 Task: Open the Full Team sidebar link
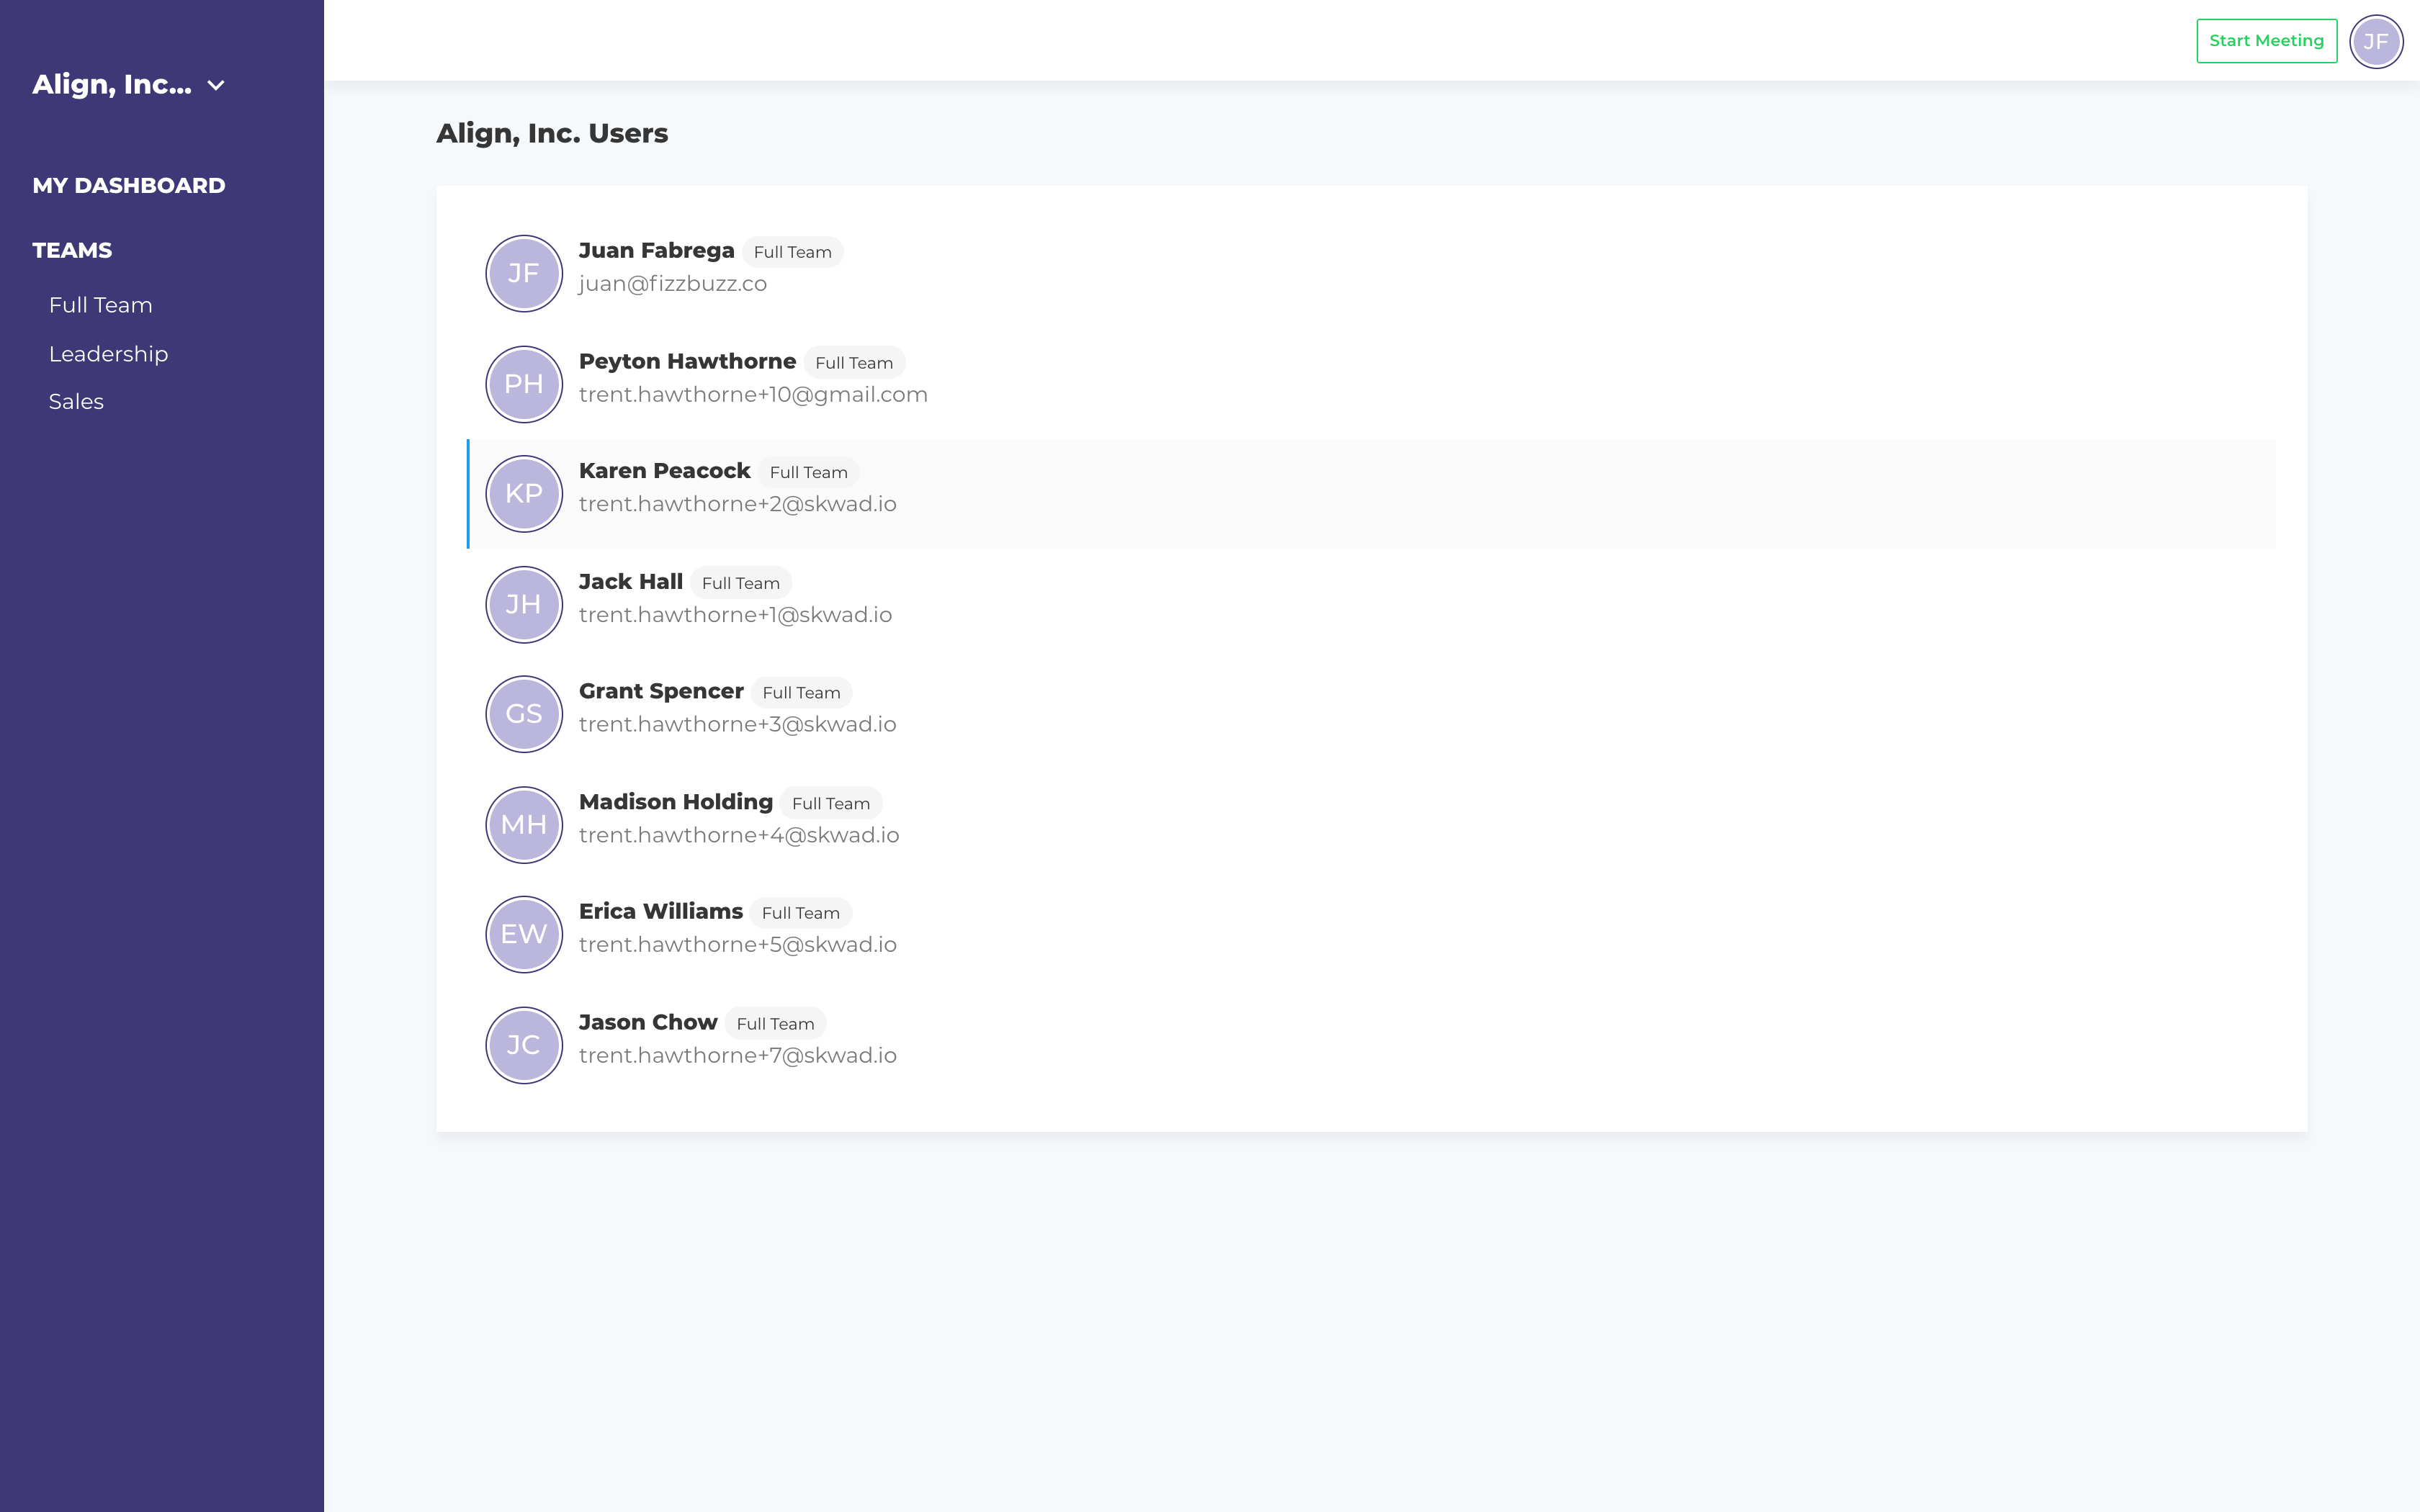pyautogui.click(x=100, y=305)
